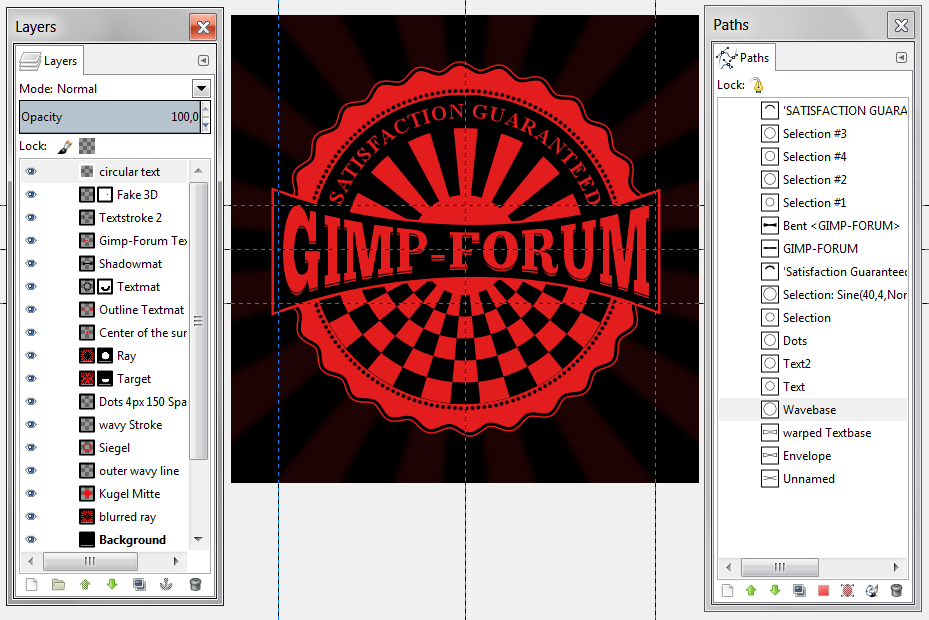Click the Target layer thumbnail

click(87, 379)
